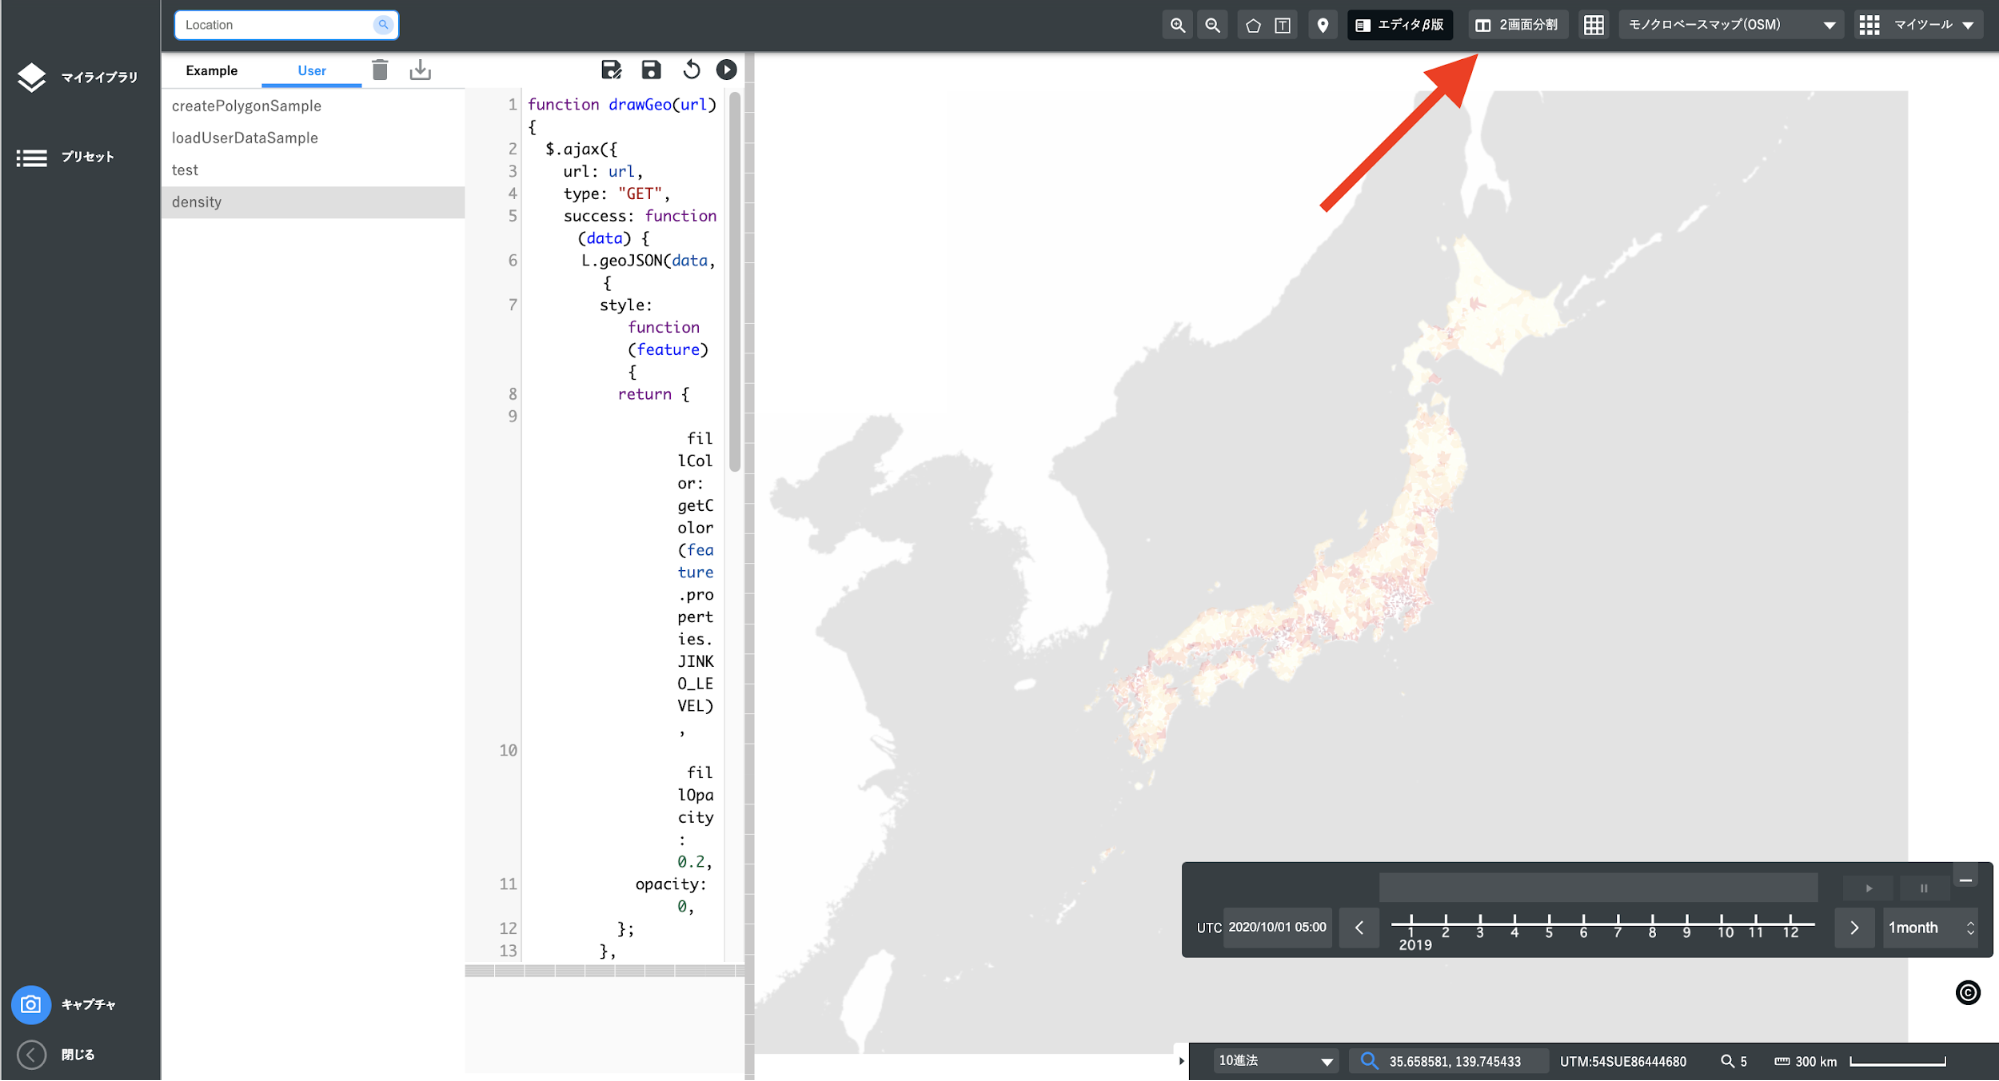Click the blue coordinate search magnifier icon

pos(1369,1061)
